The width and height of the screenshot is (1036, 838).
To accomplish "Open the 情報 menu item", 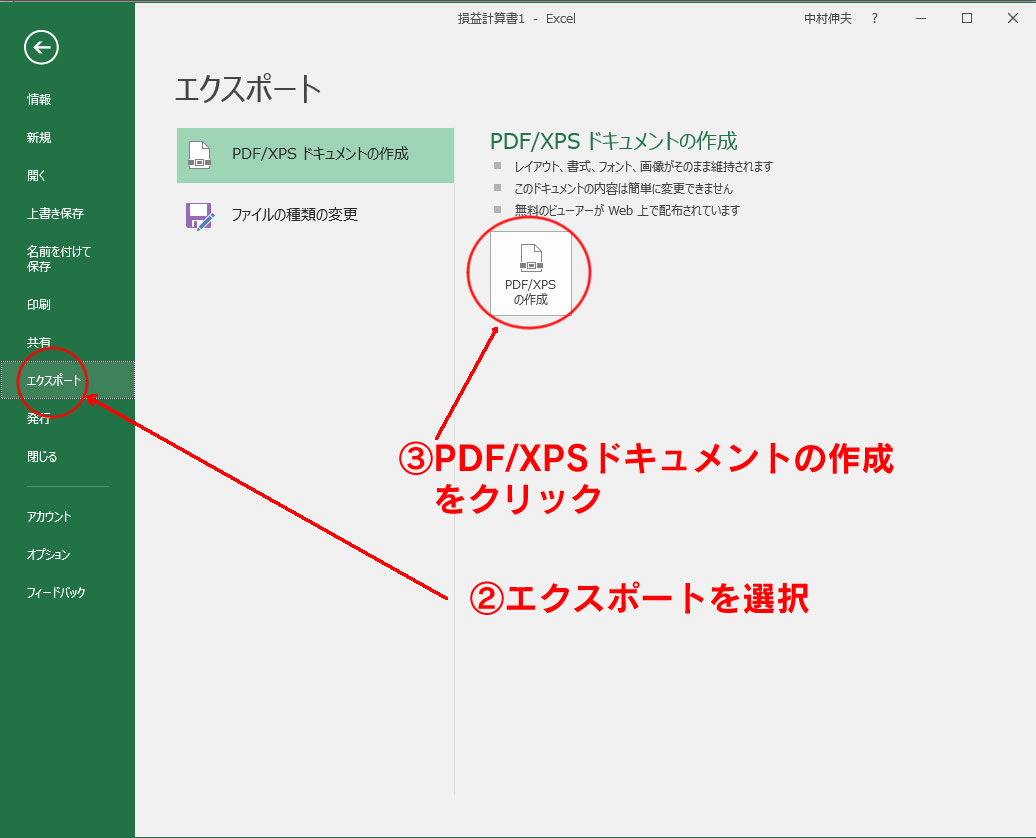I will [x=39, y=99].
